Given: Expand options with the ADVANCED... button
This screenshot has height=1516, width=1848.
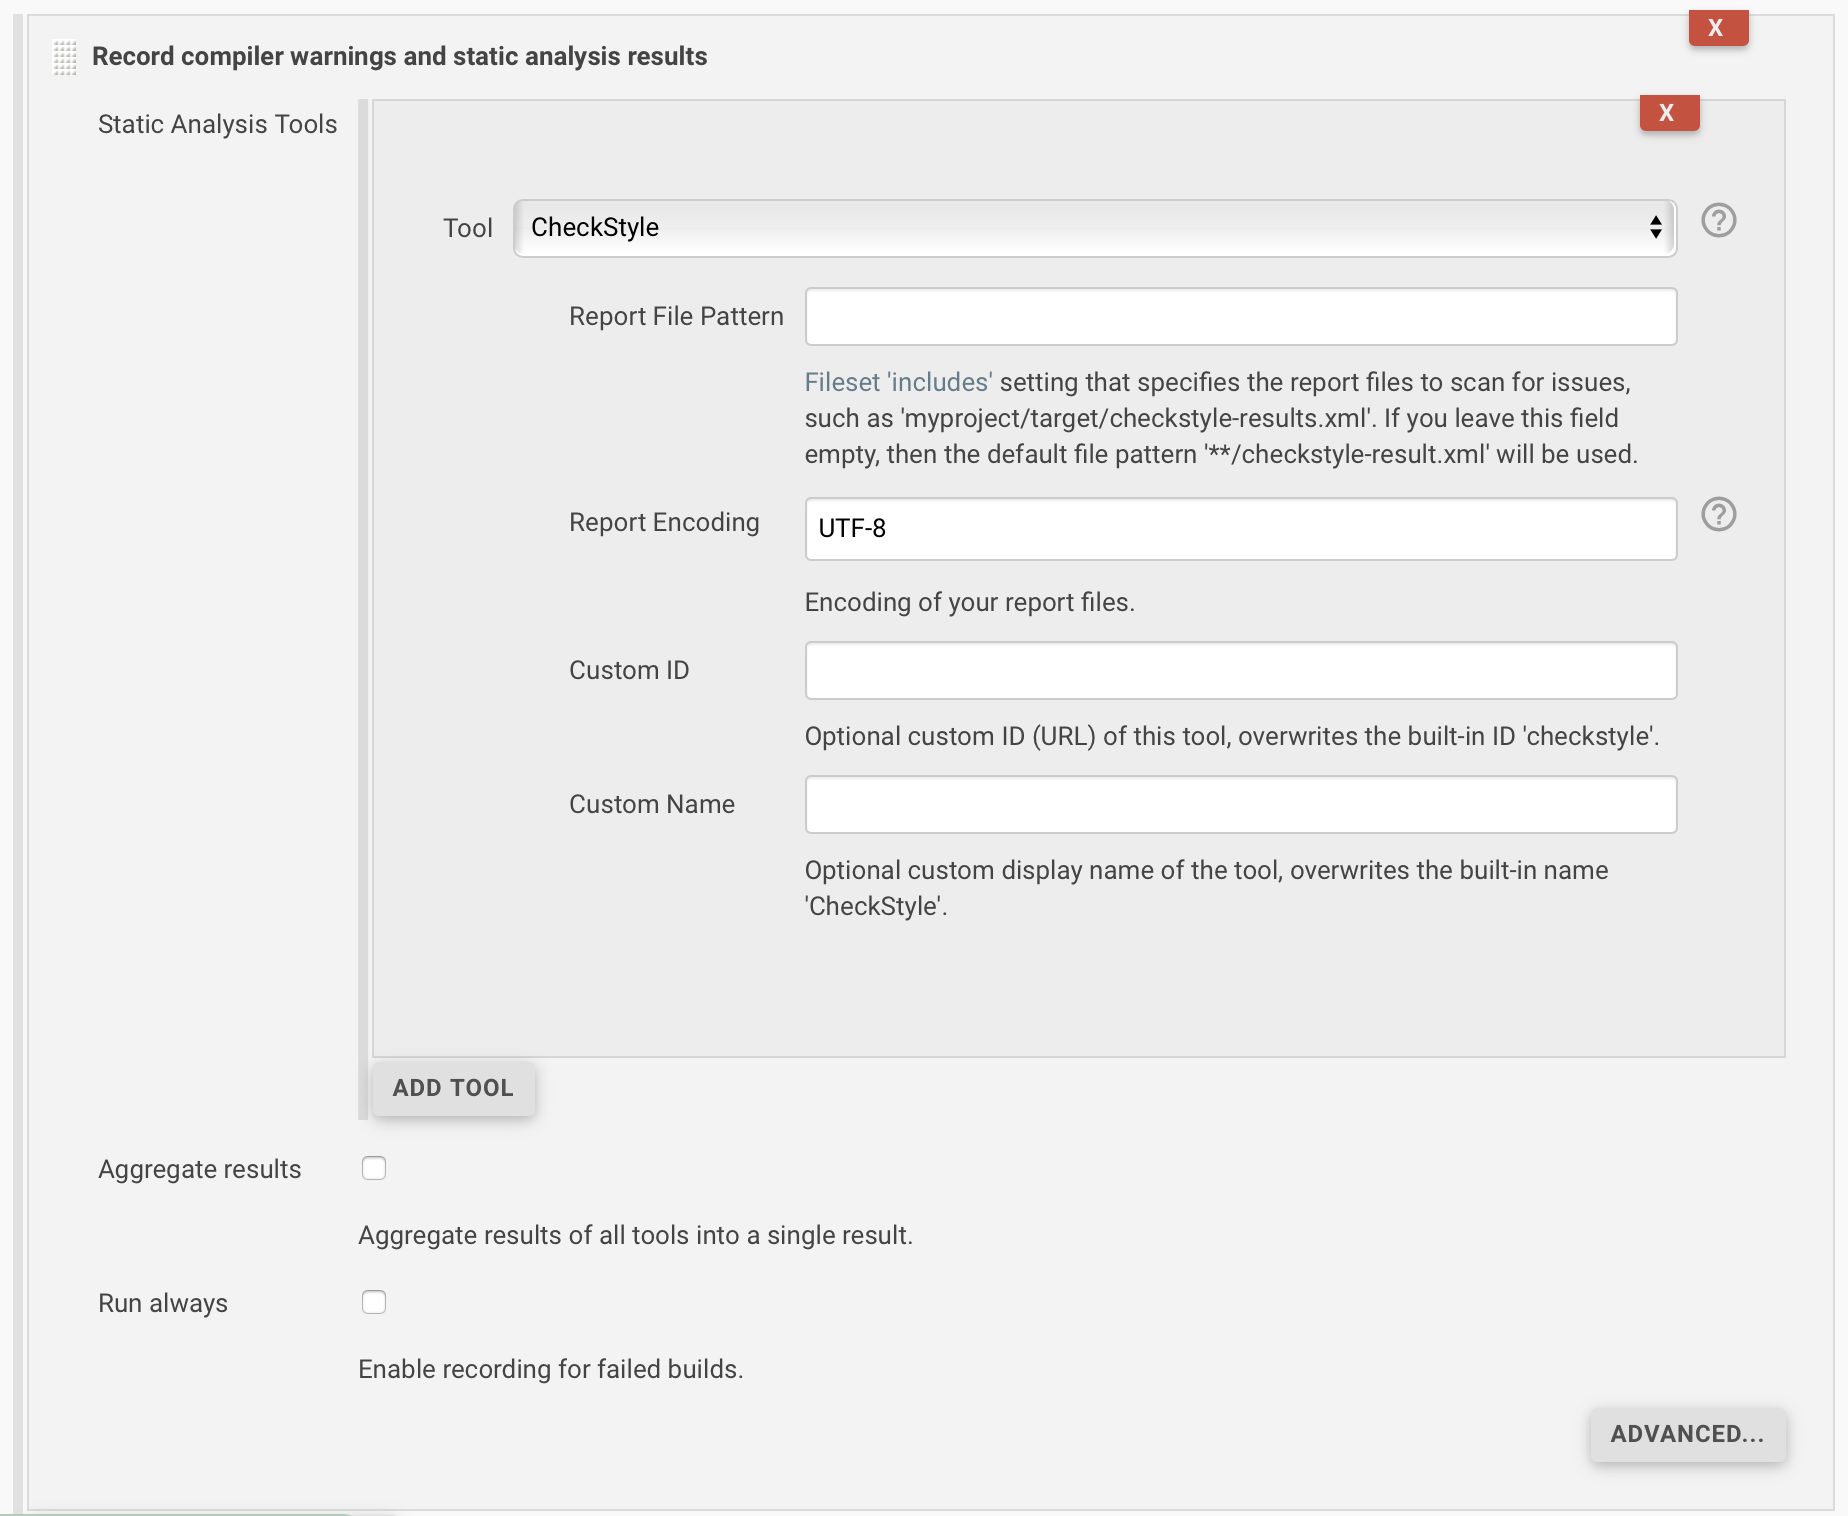Looking at the screenshot, I should tap(1686, 1434).
